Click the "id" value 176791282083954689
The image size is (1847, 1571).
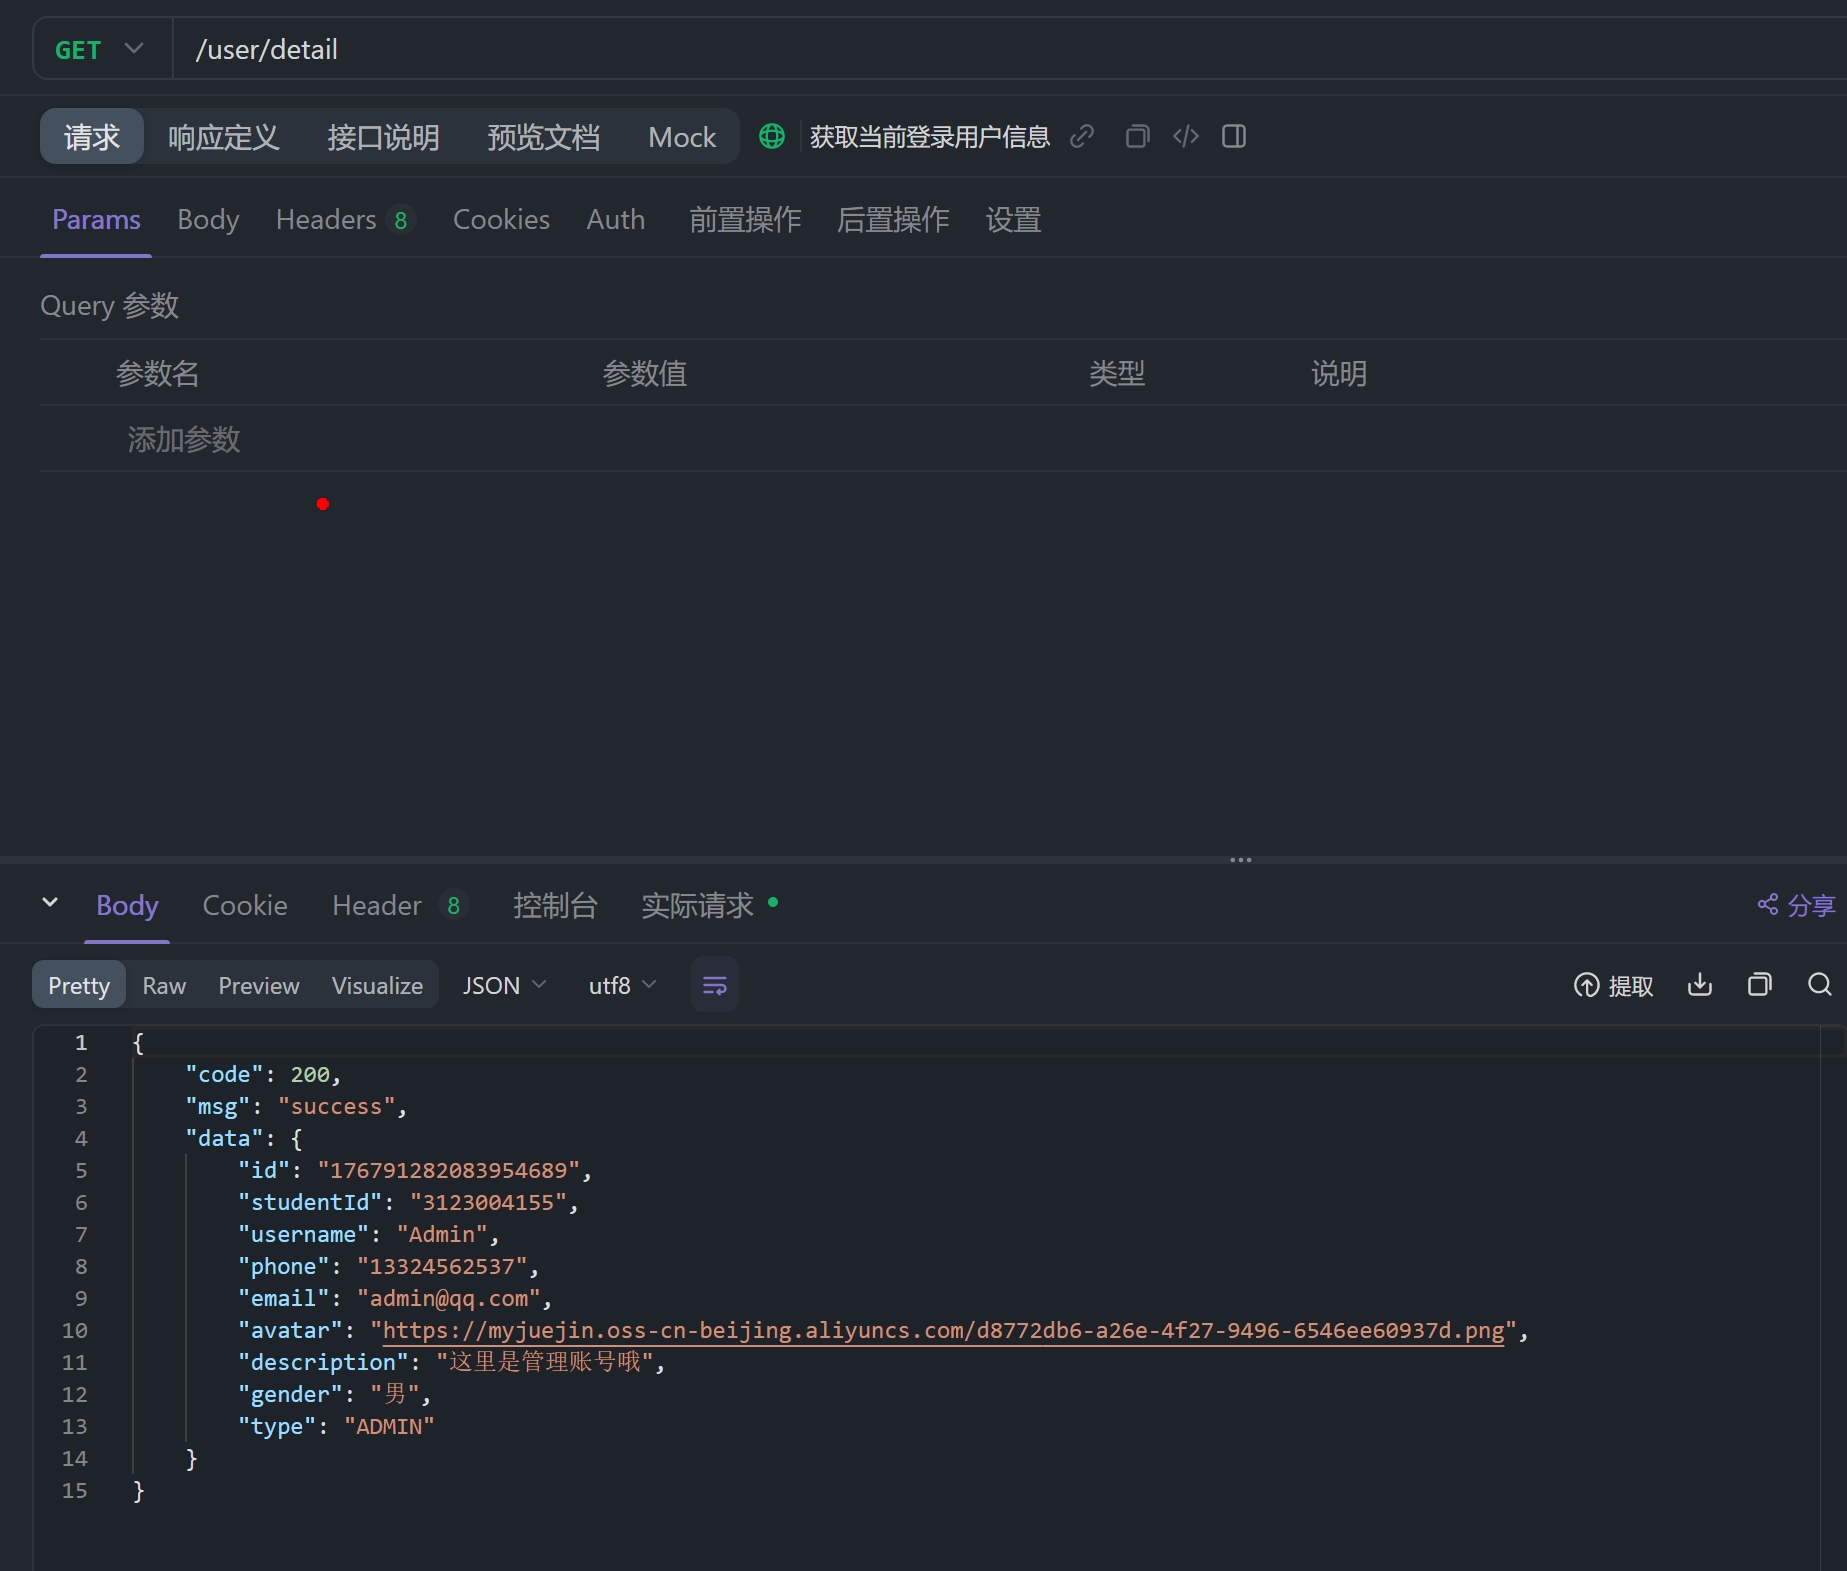pyautogui.click(x=449, y=1170)
